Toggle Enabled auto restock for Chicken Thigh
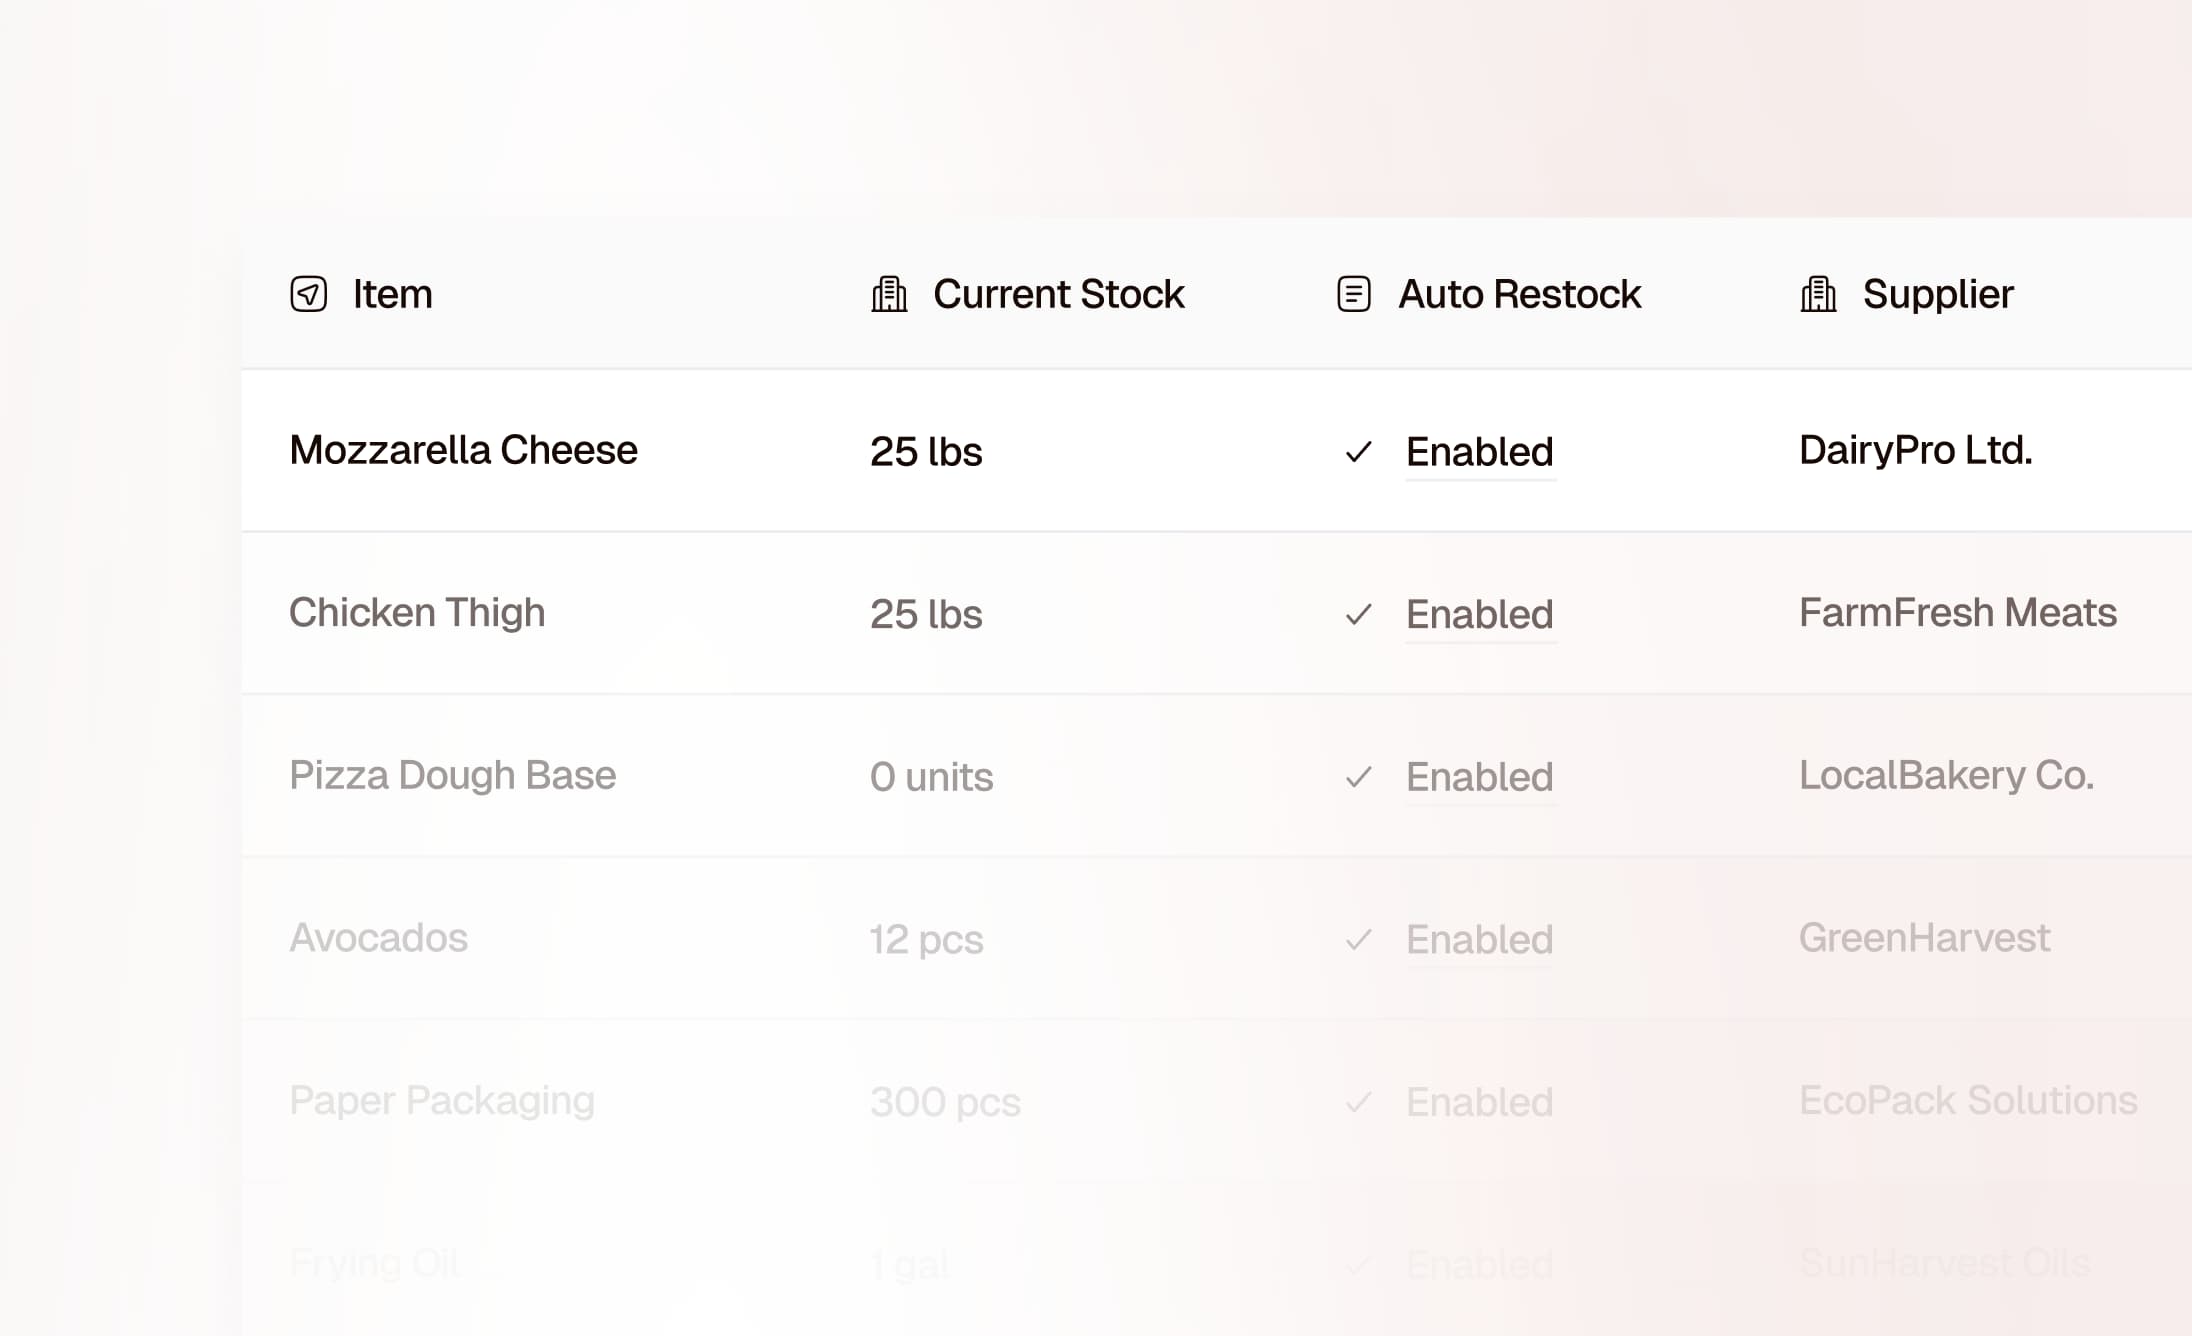Screen dimensions: 2192x1336 pyautogui.click(x=1479, y=614)
